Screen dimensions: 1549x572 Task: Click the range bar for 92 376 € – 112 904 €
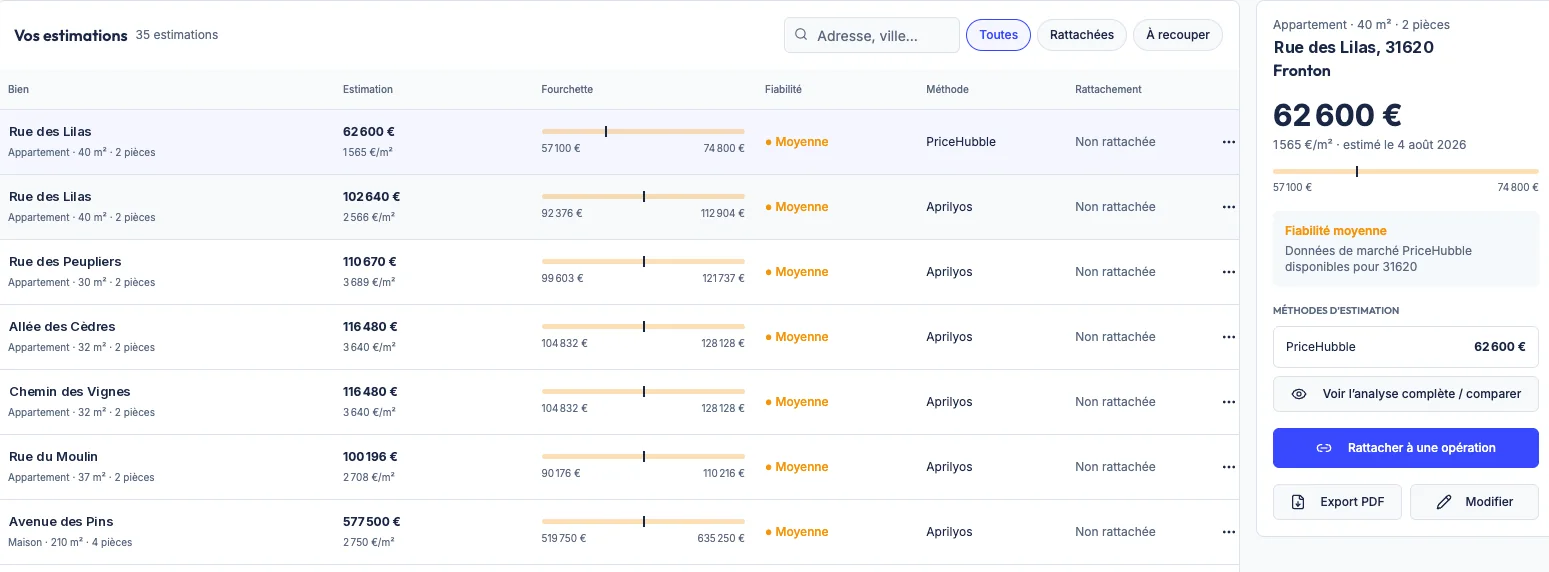point(643,196)
